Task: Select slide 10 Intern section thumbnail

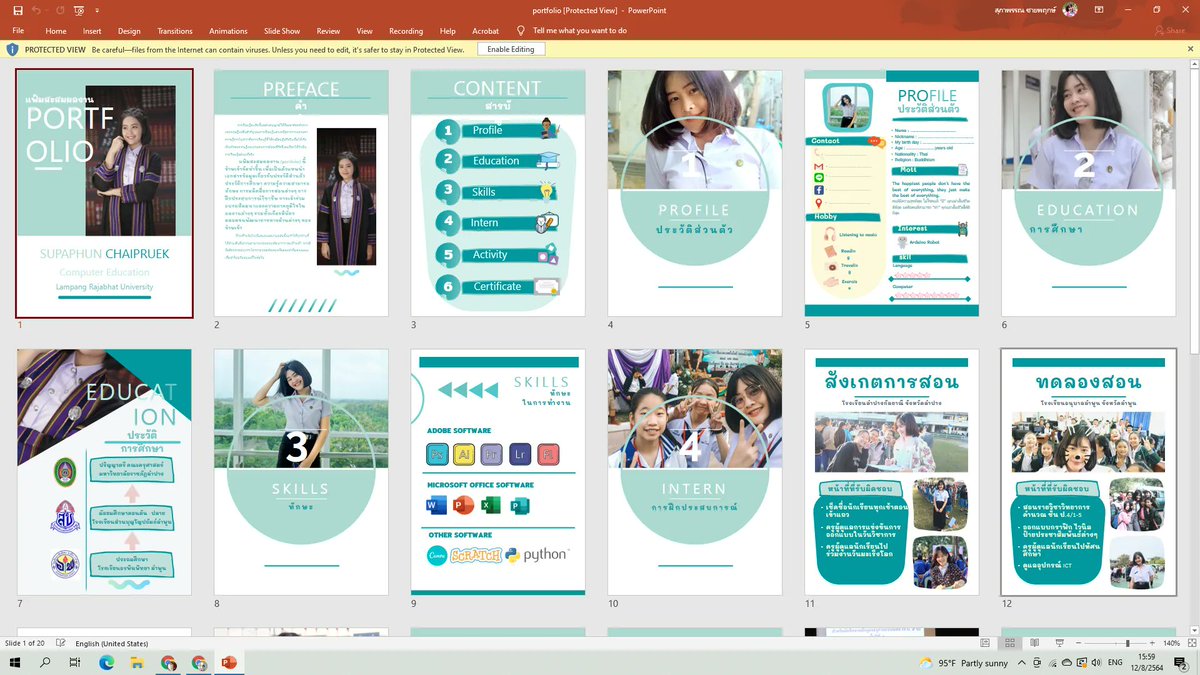Action: tap(695, 472)
